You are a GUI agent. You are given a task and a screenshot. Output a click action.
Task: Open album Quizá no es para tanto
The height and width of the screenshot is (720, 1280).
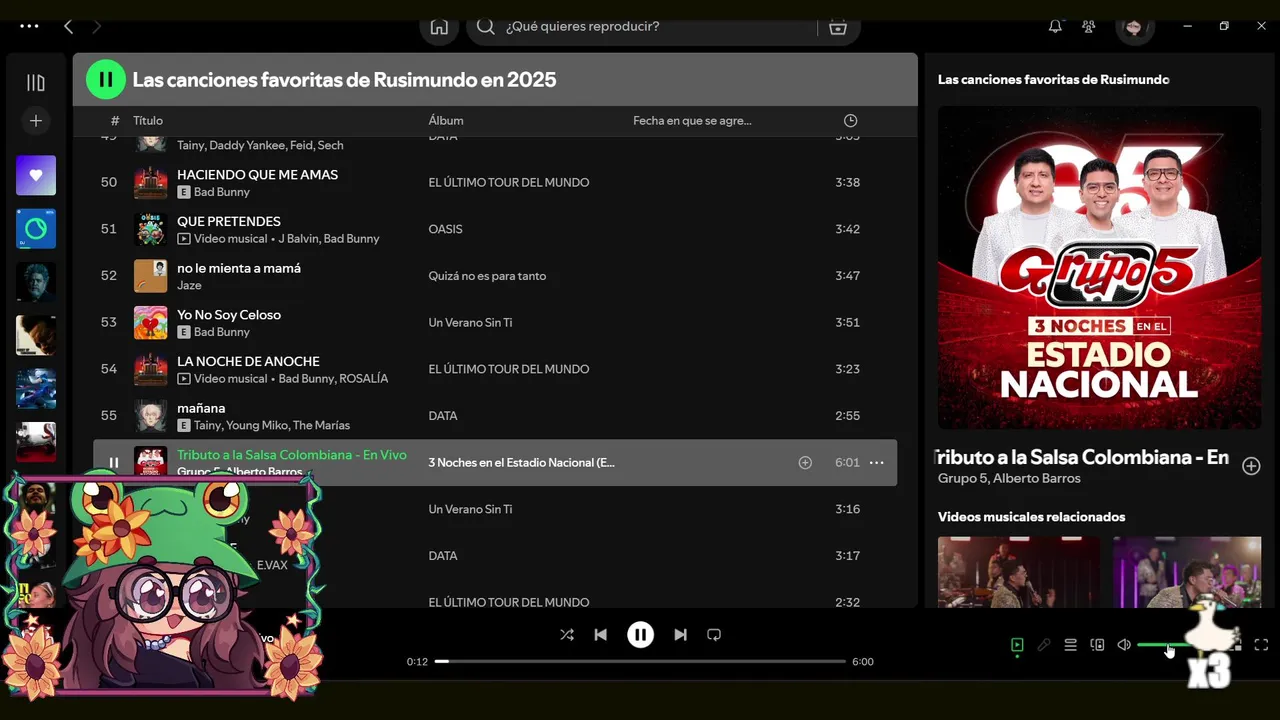487,276
